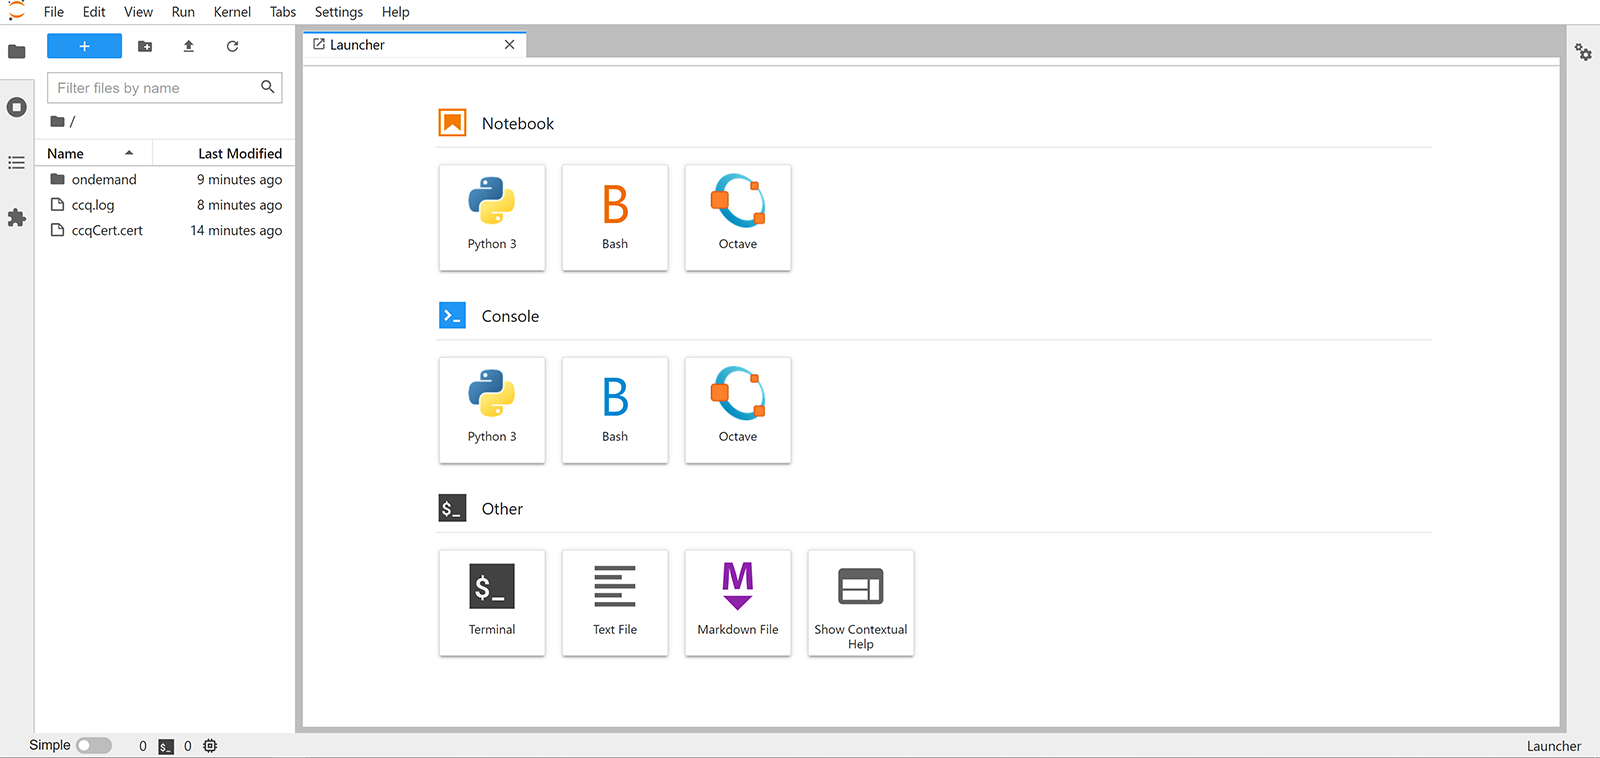Open the Edit menu

point(94,12)
